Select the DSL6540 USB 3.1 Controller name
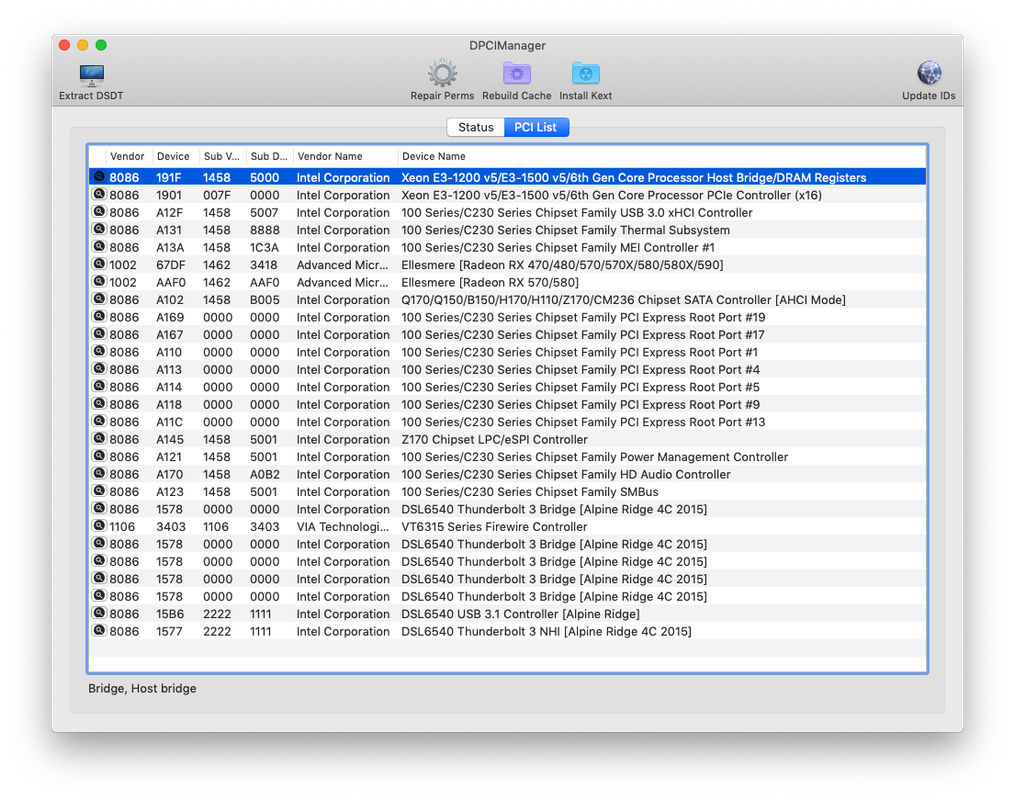The height and width of the screenshot is (800, 1015). pyautogui.click(x=520, y=614)
